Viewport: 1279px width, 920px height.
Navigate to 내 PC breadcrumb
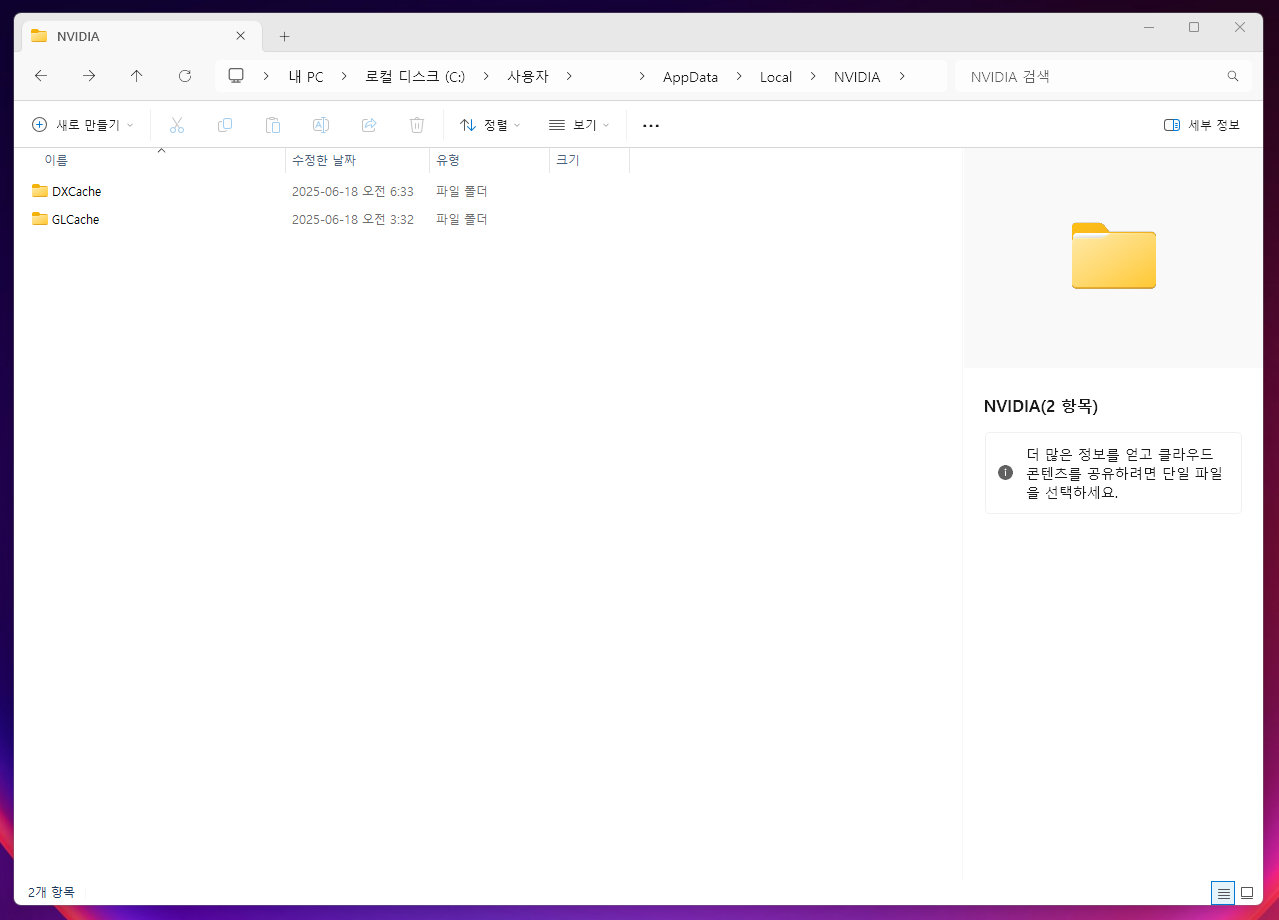pyautogui.click(x=306, y=77)
